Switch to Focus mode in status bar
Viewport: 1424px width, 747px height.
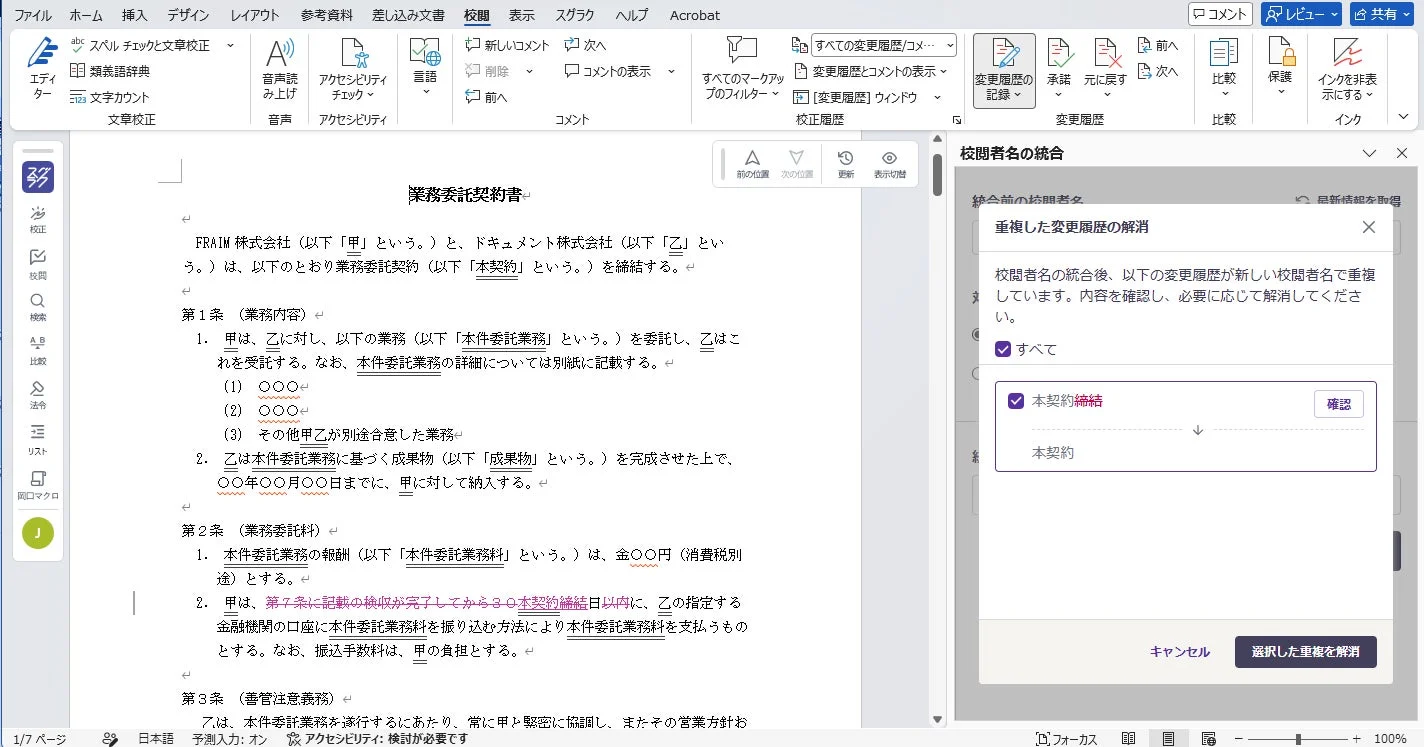pyautogui.click(x=1067, y=739)
